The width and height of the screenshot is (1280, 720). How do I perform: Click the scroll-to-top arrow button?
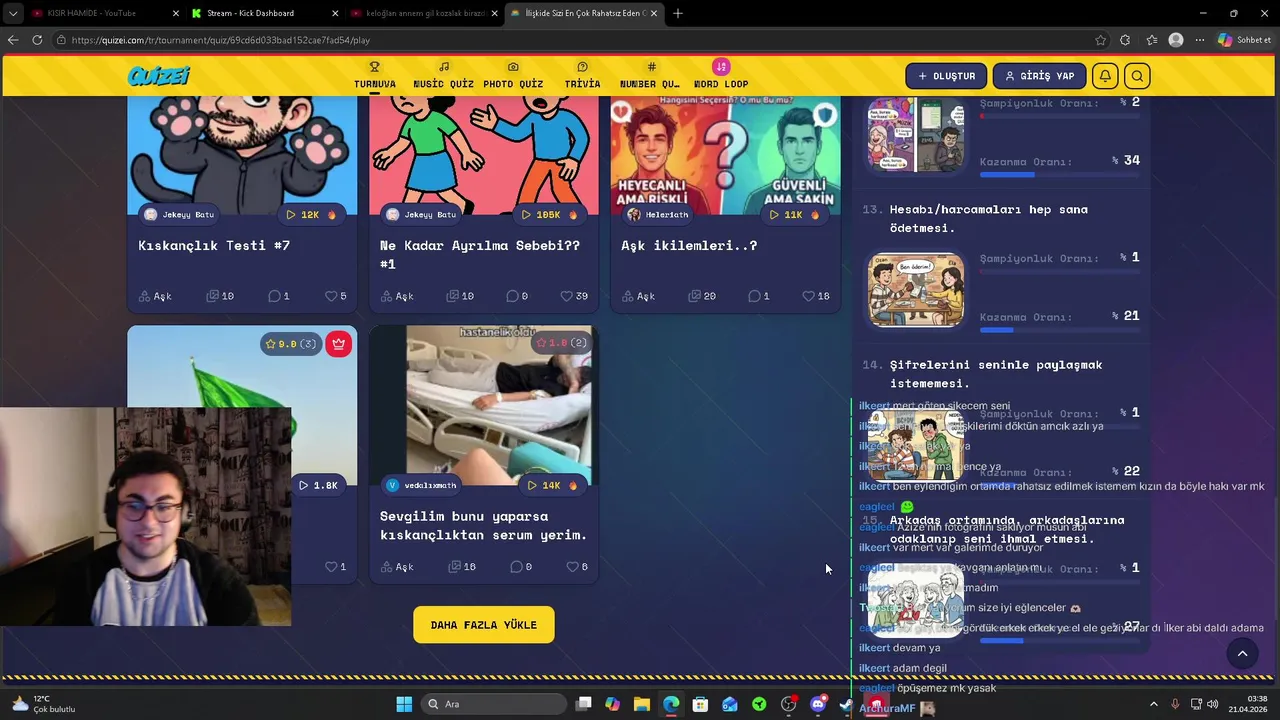[x=1242, y=654]
